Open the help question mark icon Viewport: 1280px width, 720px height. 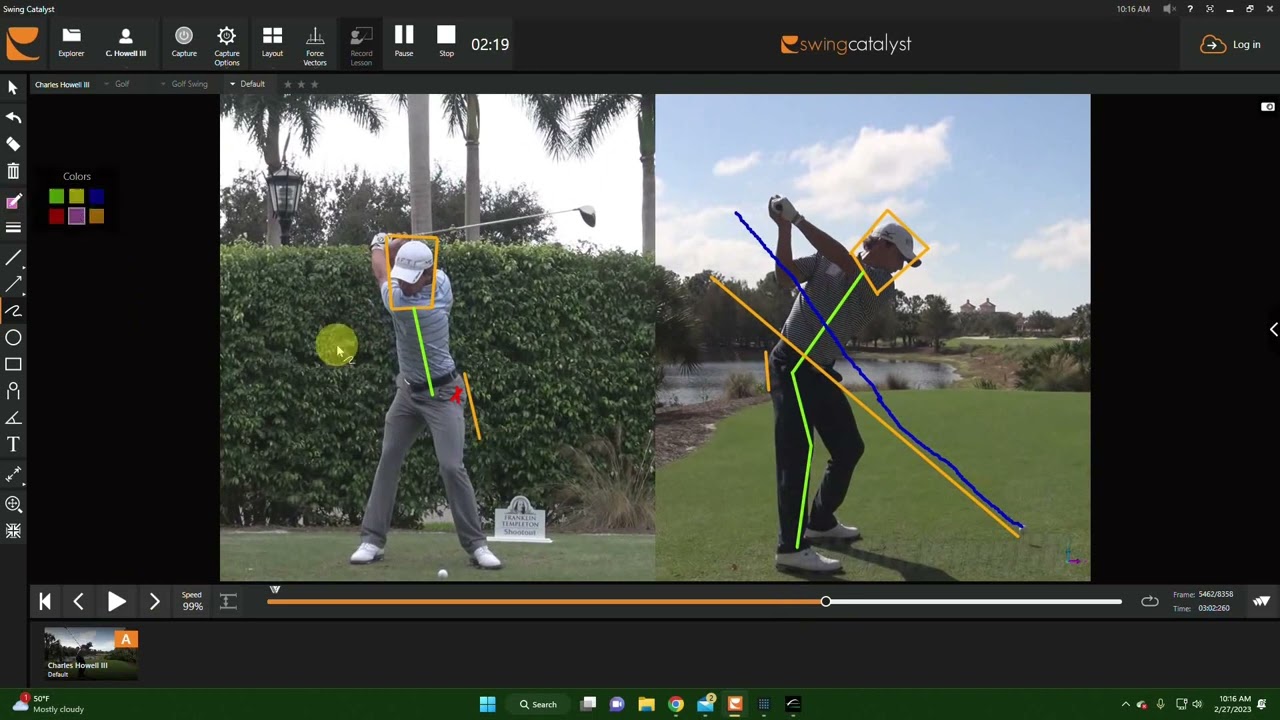[x=1189, y=9]
